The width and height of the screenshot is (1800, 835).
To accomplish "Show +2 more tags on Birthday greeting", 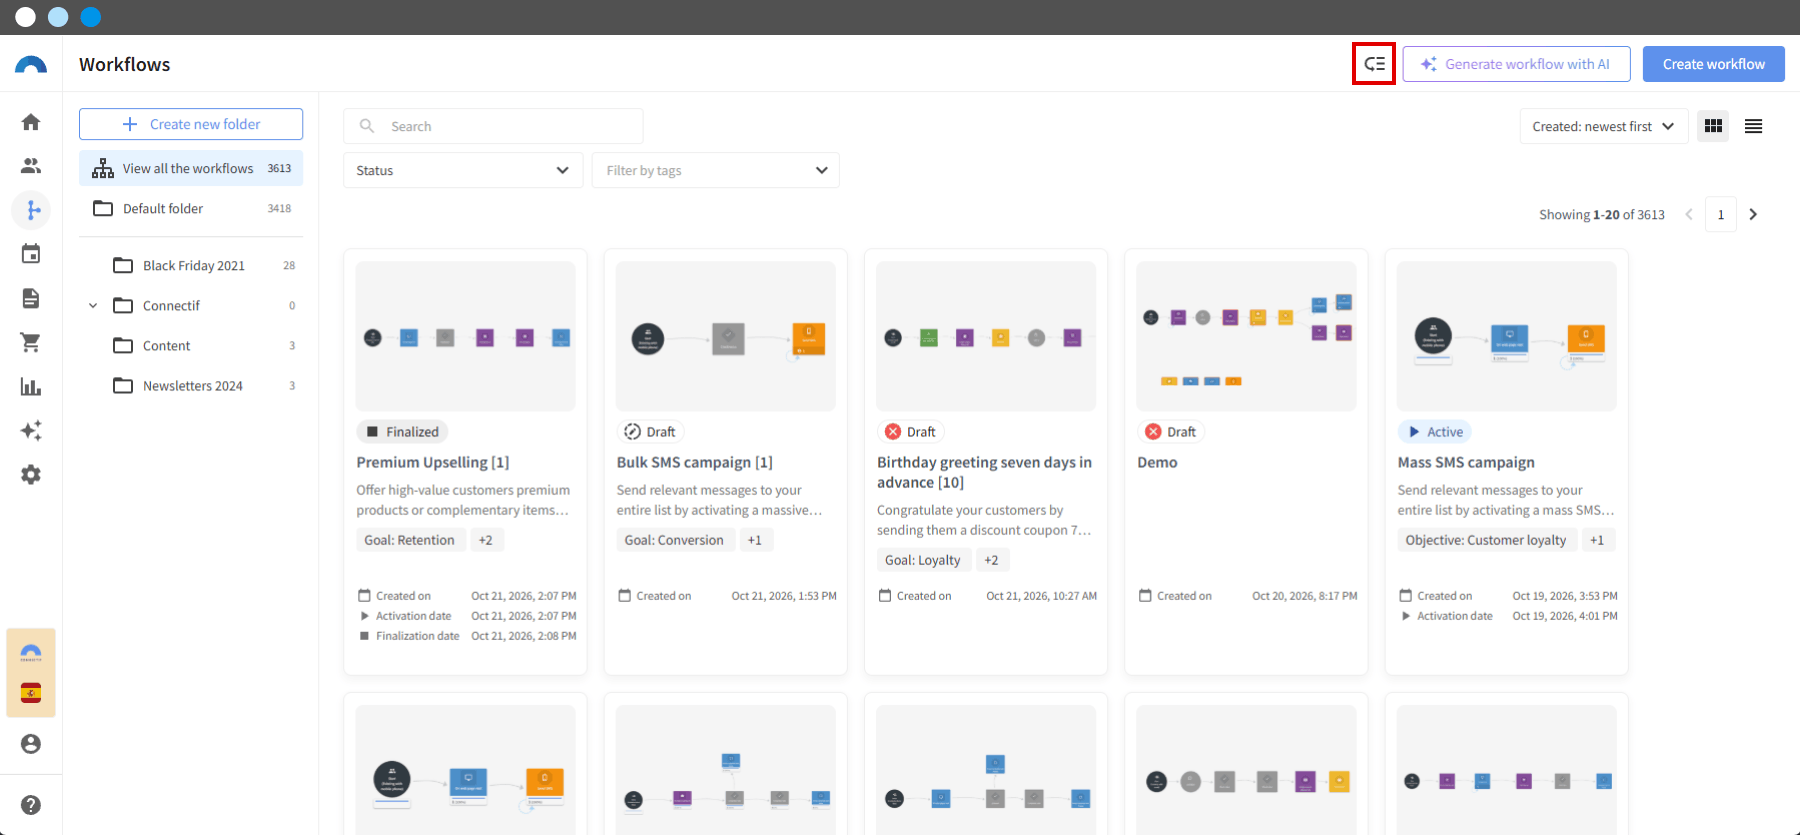I will [x=992, y=560].
